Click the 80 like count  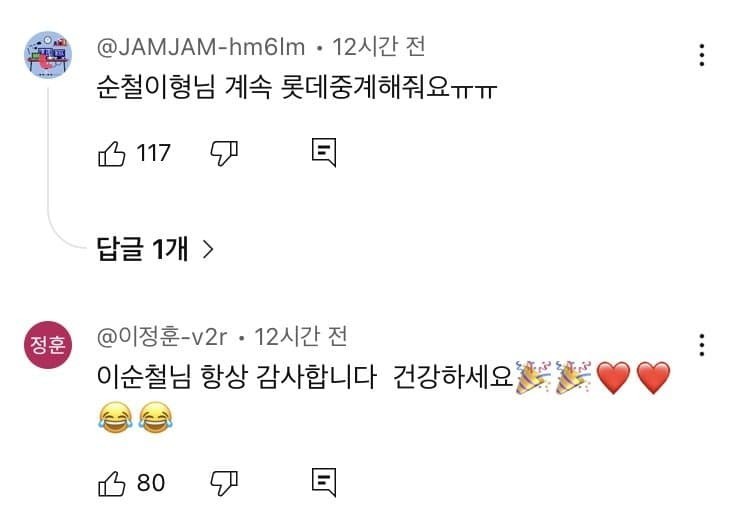click(151, 483)
